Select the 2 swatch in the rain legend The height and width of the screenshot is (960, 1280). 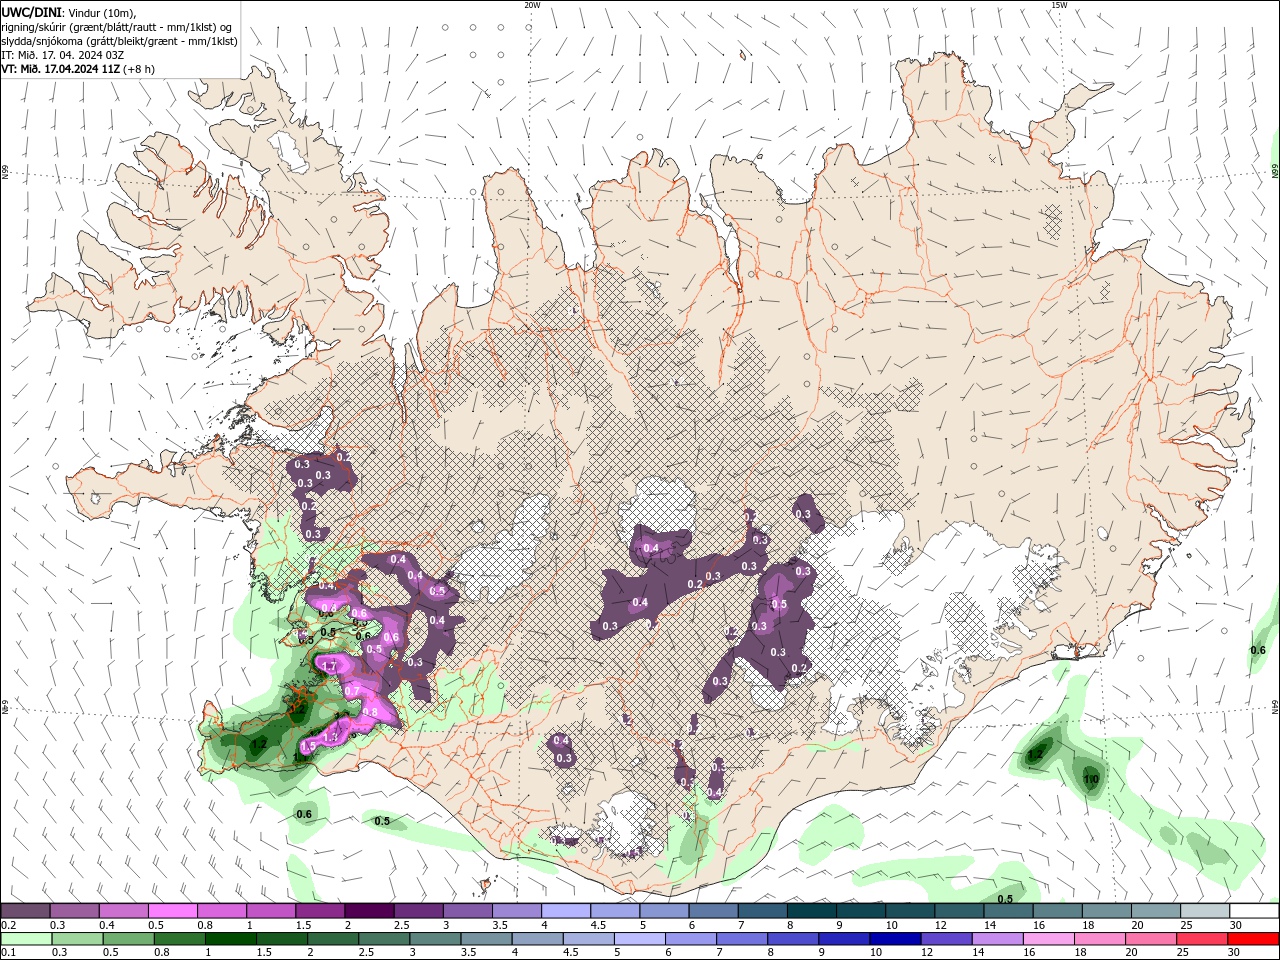click(x=333, y=939)
